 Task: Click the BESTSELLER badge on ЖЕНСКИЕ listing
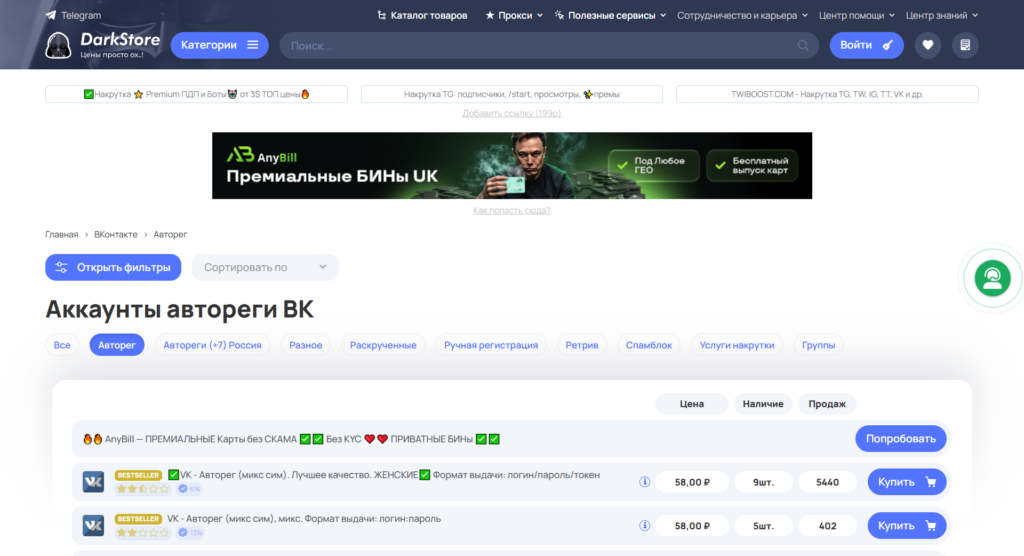coord(138,475)
